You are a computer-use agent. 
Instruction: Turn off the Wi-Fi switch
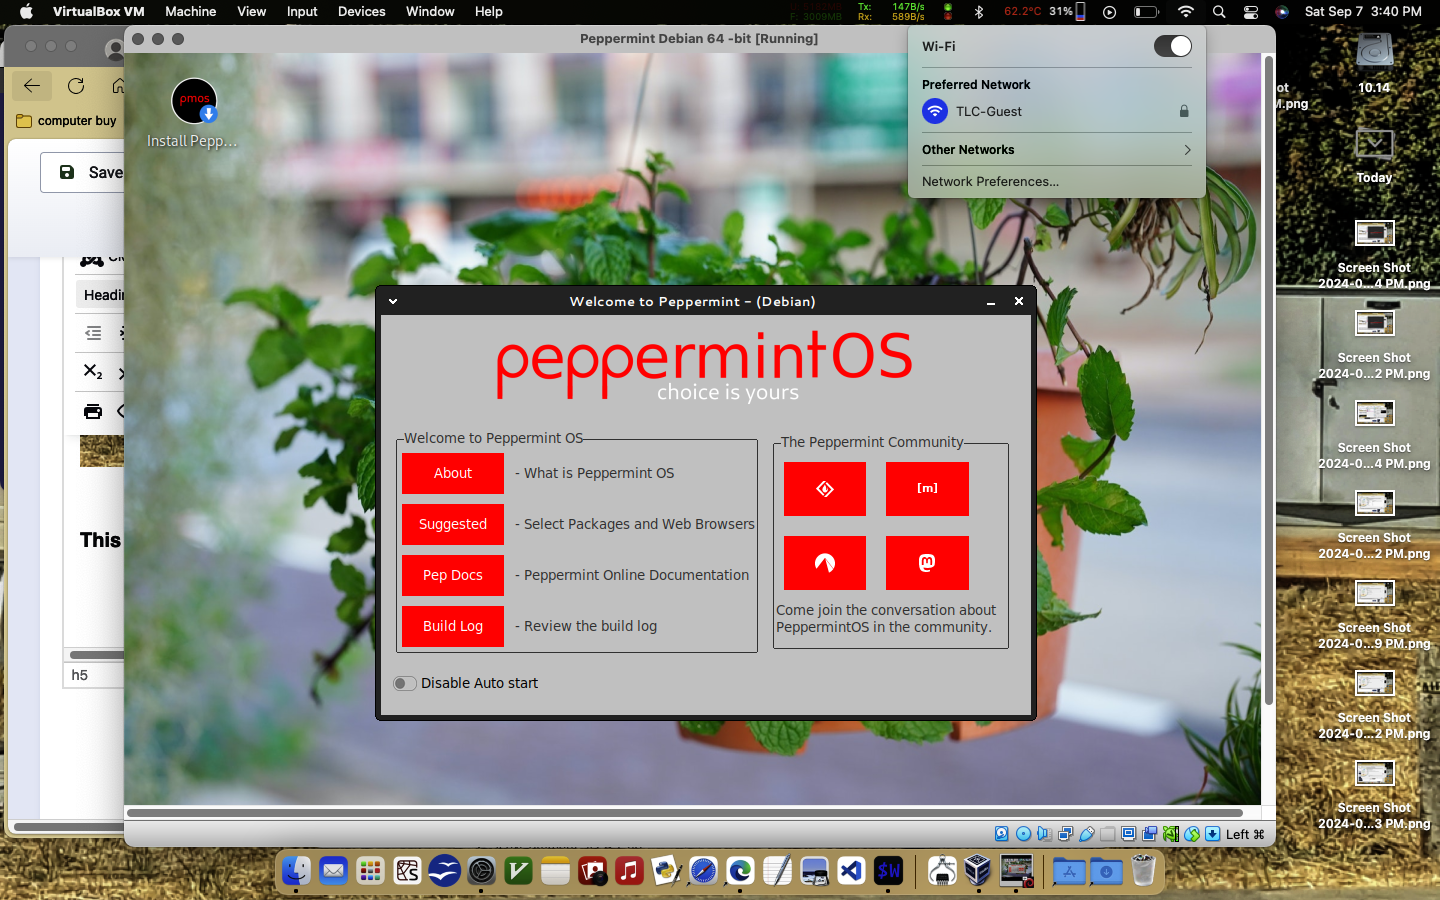[x=1172, y=46]
